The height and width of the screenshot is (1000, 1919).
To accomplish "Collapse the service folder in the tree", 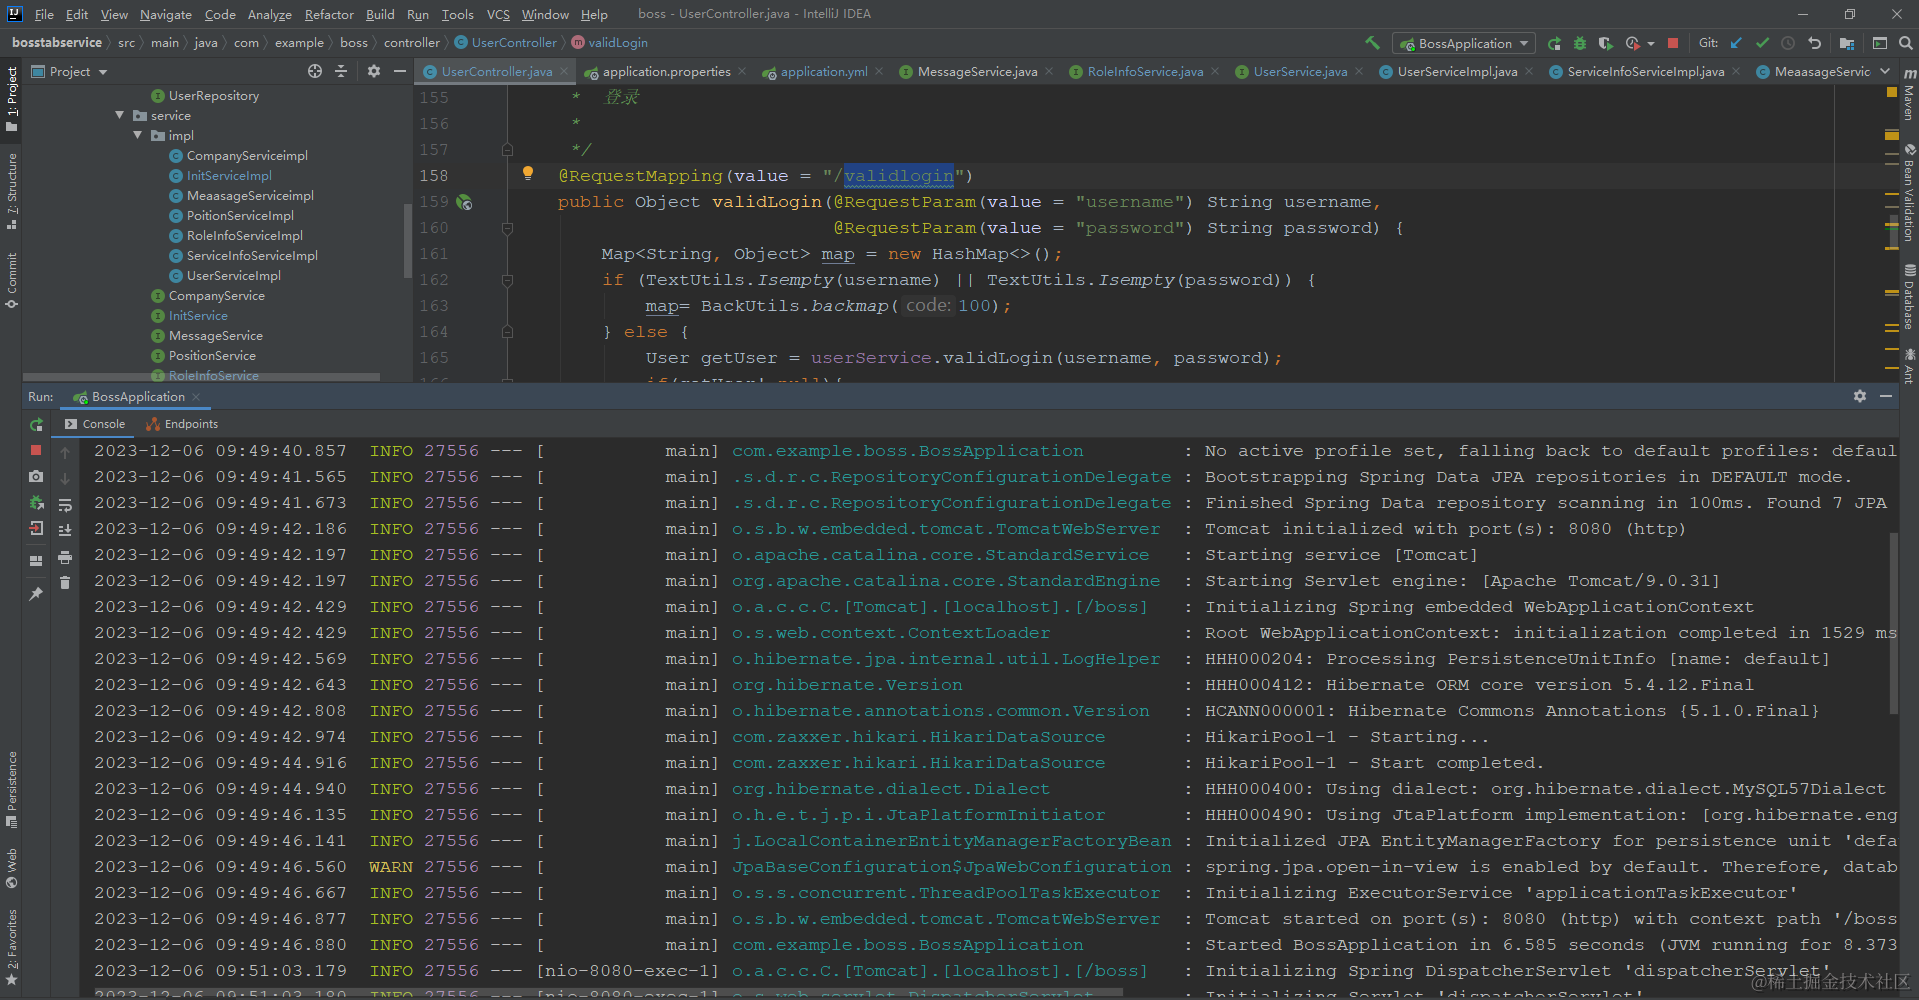I will tap(120, 115).
